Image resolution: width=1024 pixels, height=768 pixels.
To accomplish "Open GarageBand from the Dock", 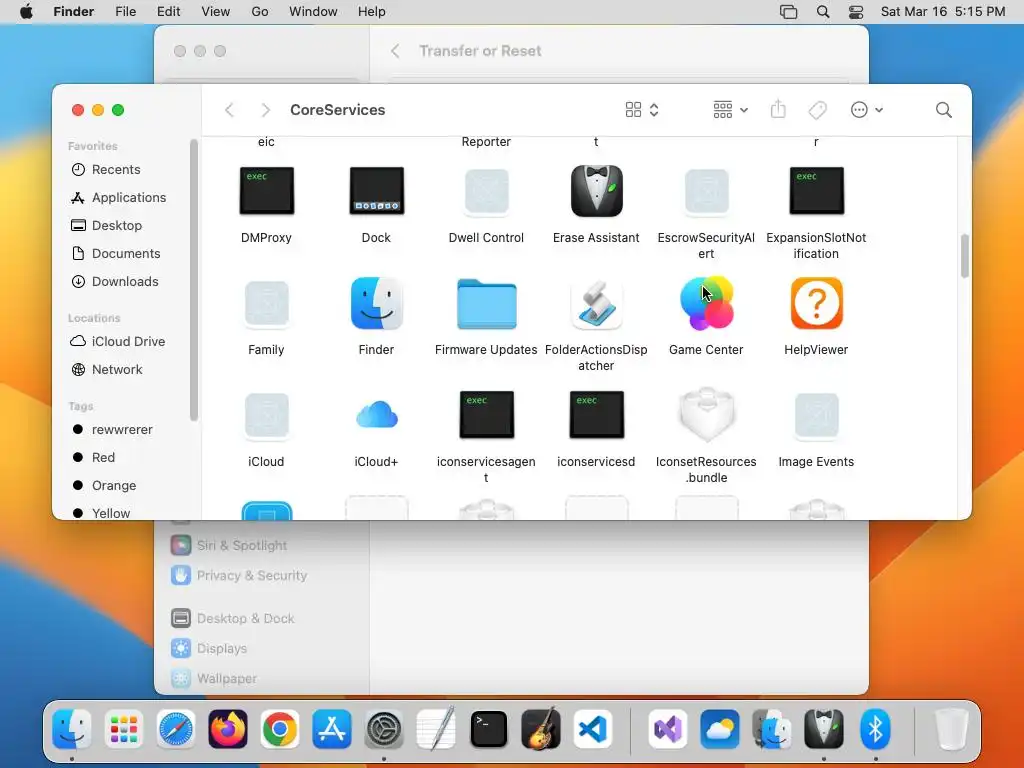I will 541,729.
